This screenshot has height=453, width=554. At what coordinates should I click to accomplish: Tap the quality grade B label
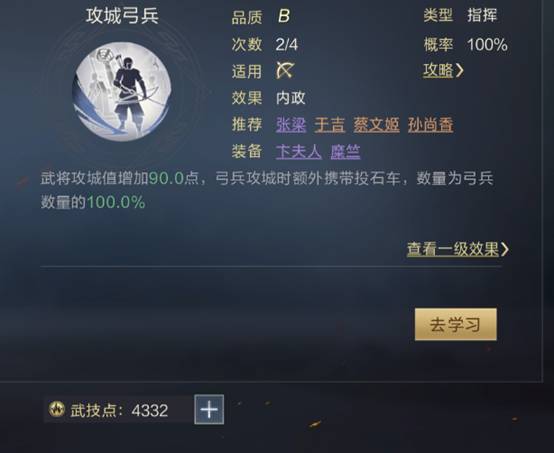point(284,16)
